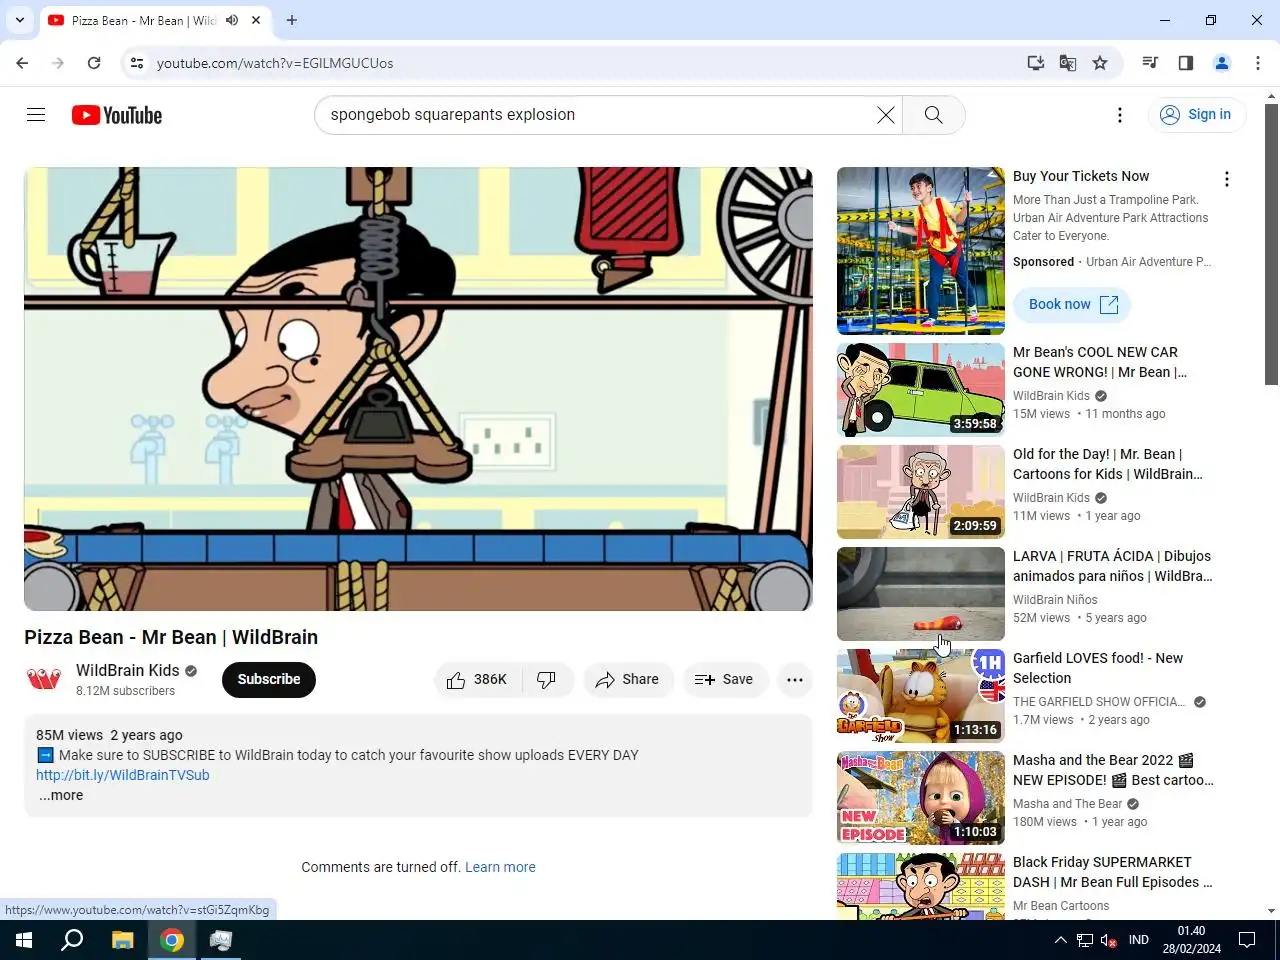Go back in browser history
This screenshot has width=1280, height=960.
click(22, 63)
